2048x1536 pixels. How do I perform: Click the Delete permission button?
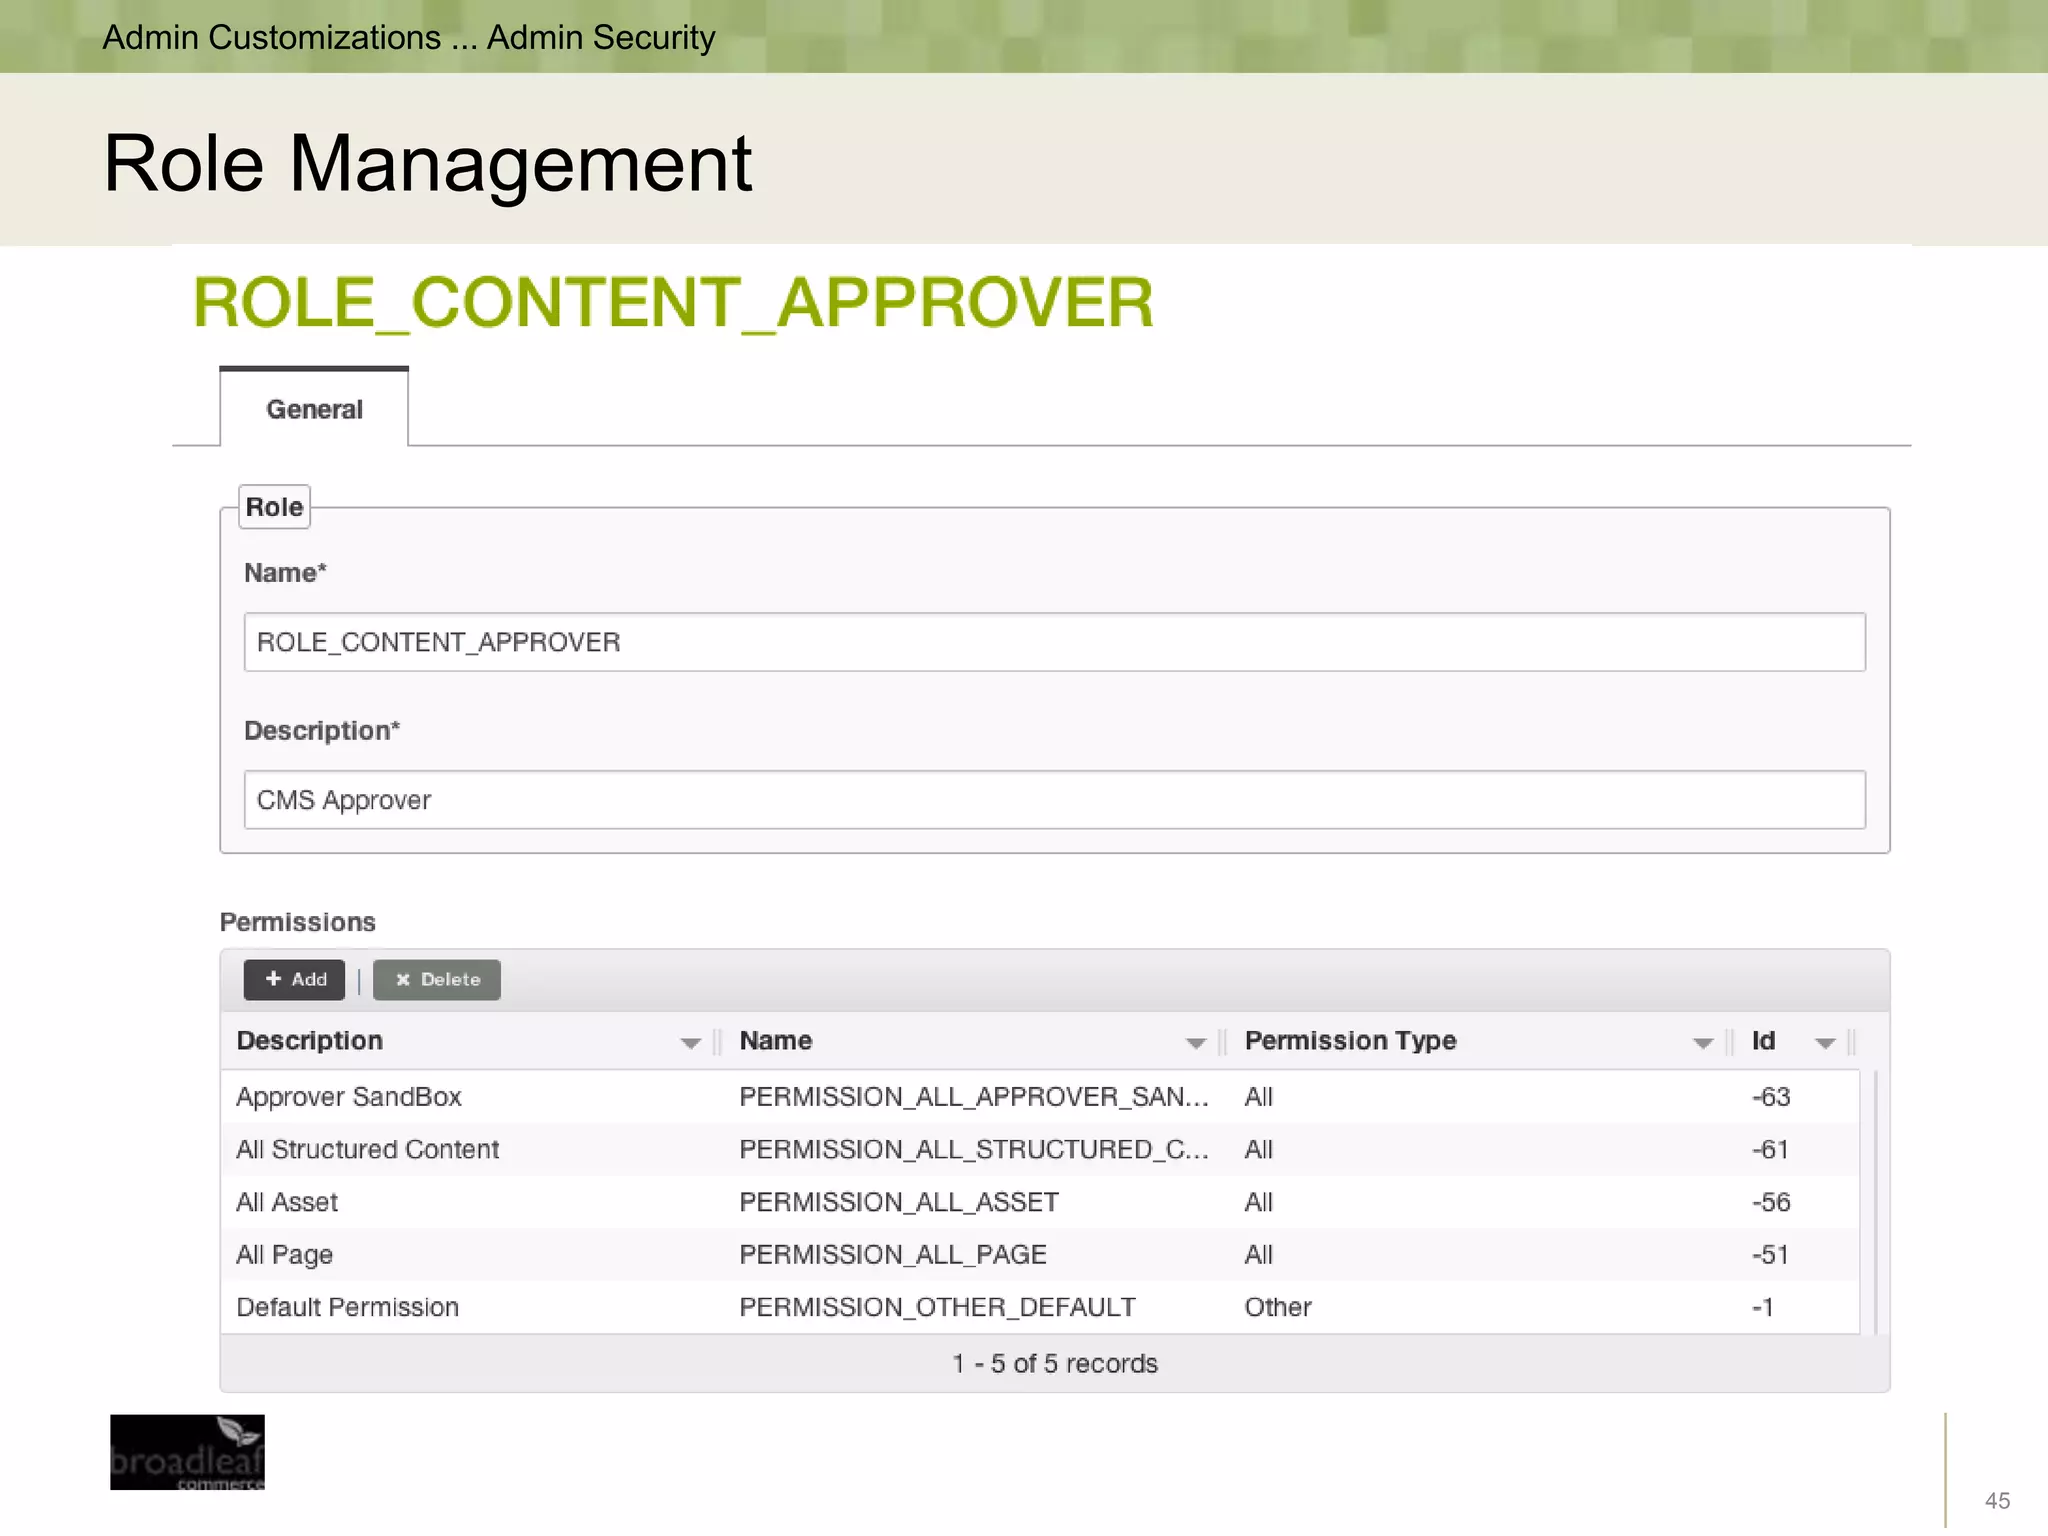[x=437, y=979]
